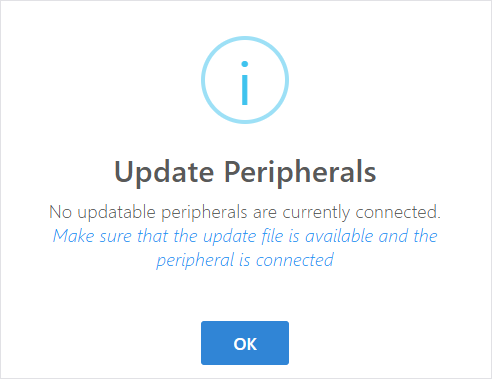Click the words "update file" in the italic hint

(243, 236)
